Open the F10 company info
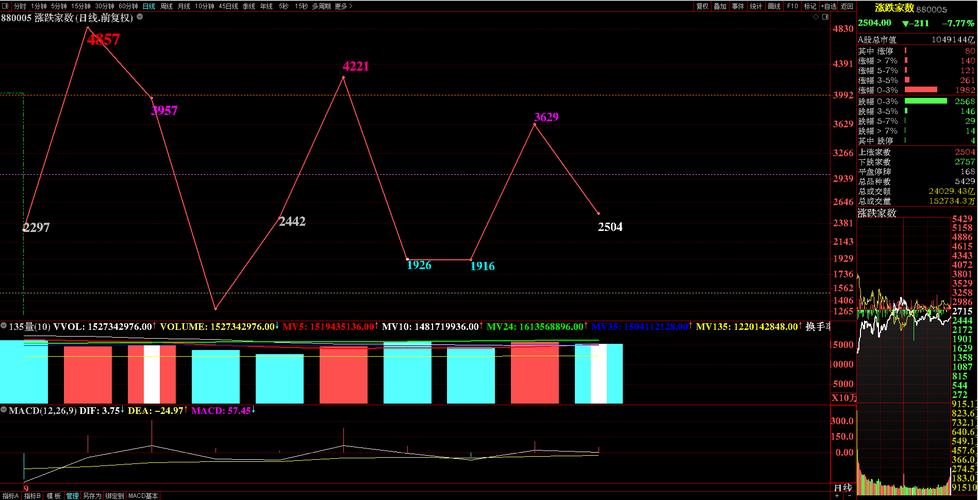This screenshot has height=500, width=978. 792,5
